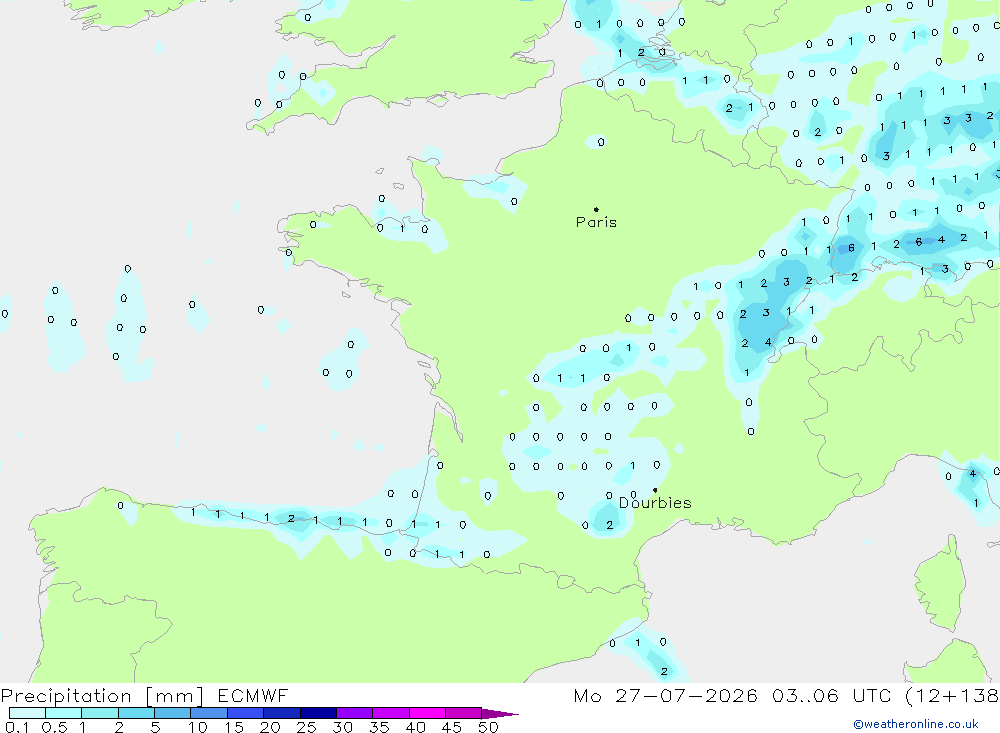The height and width of the screenshot is (733, 1000).
Task: Click the 10–15 mm blue legend swatch
Action: pyautogui.click(x=209, y=713)
